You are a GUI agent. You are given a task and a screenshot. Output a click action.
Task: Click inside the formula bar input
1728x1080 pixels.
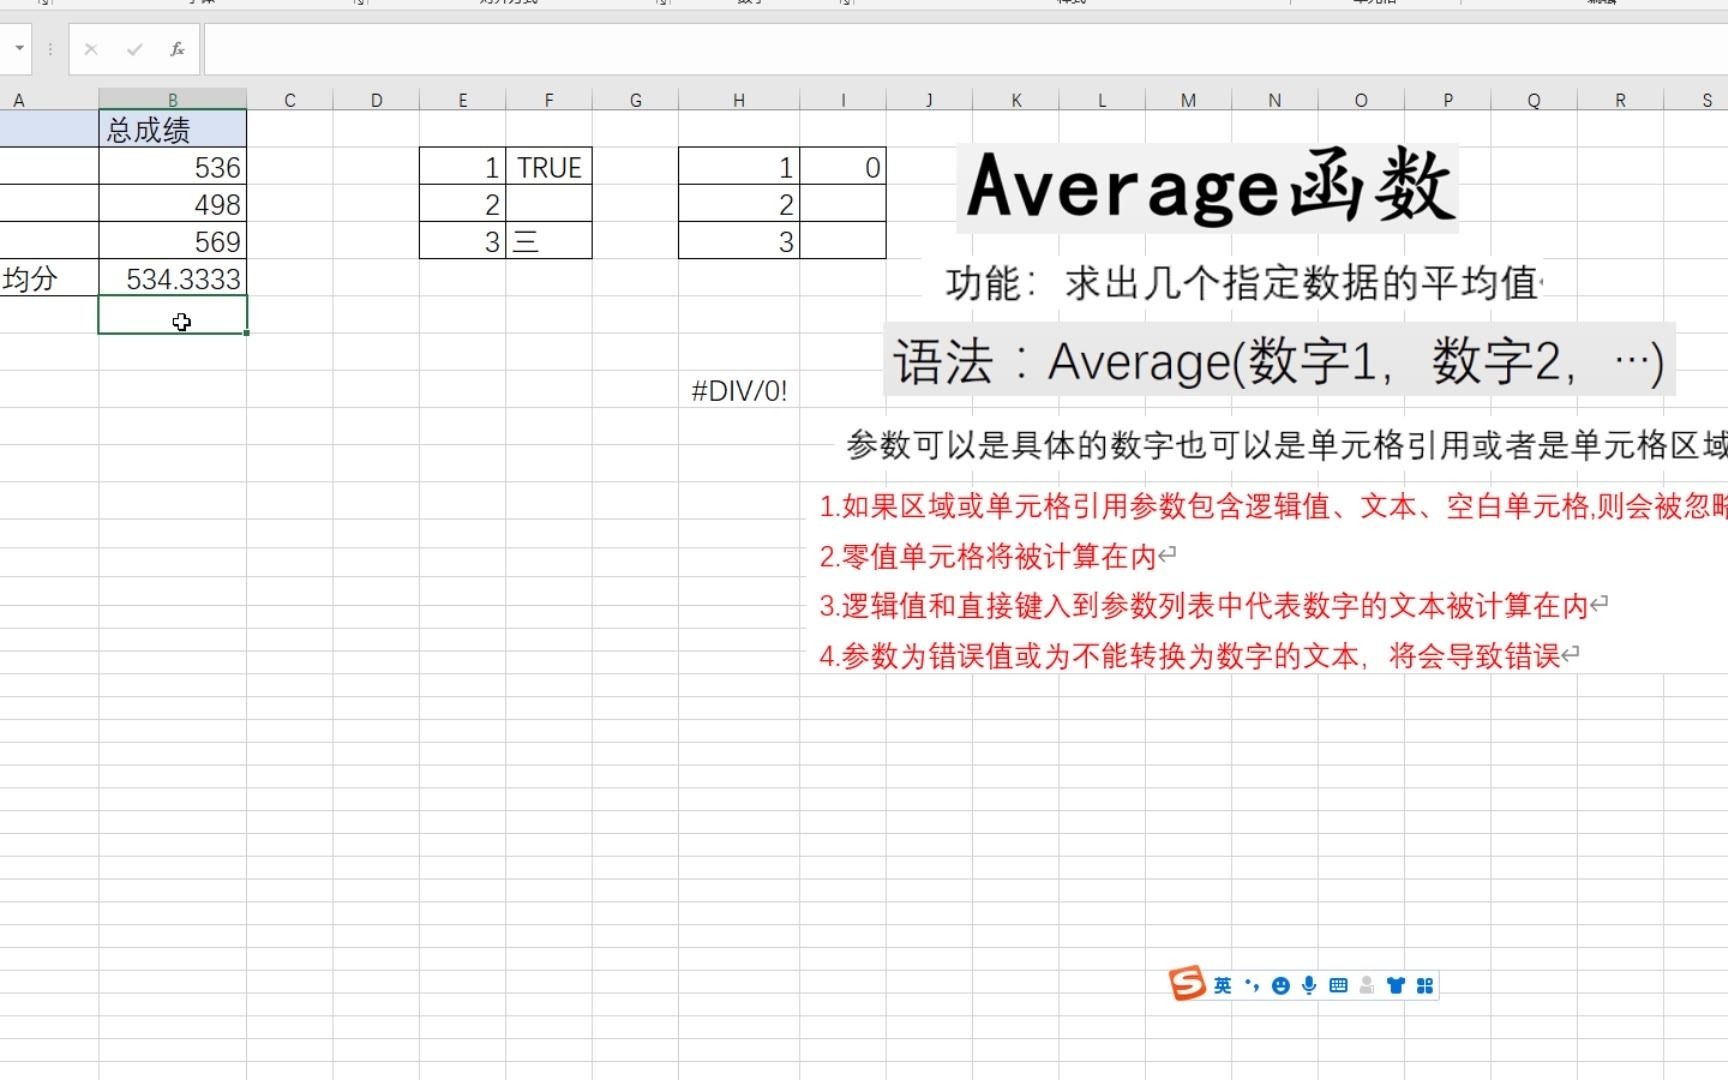coord(966,49)
